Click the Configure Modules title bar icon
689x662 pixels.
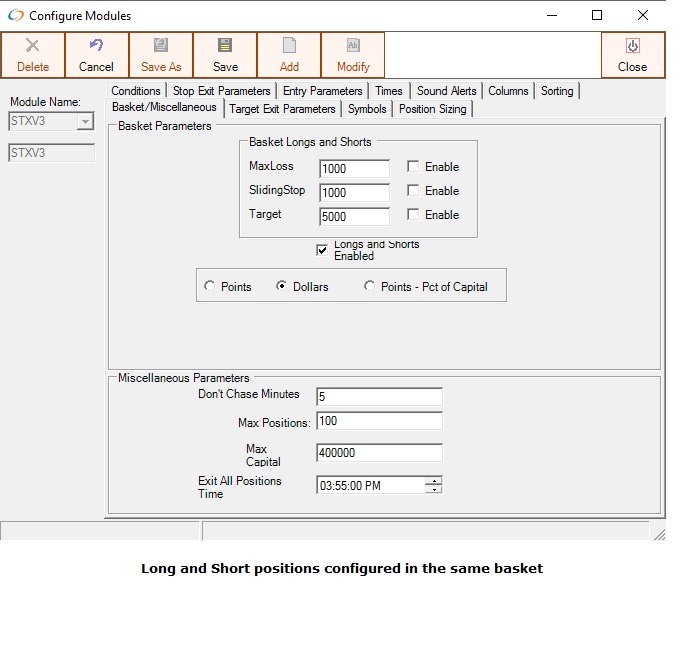[x=15, y=15]
